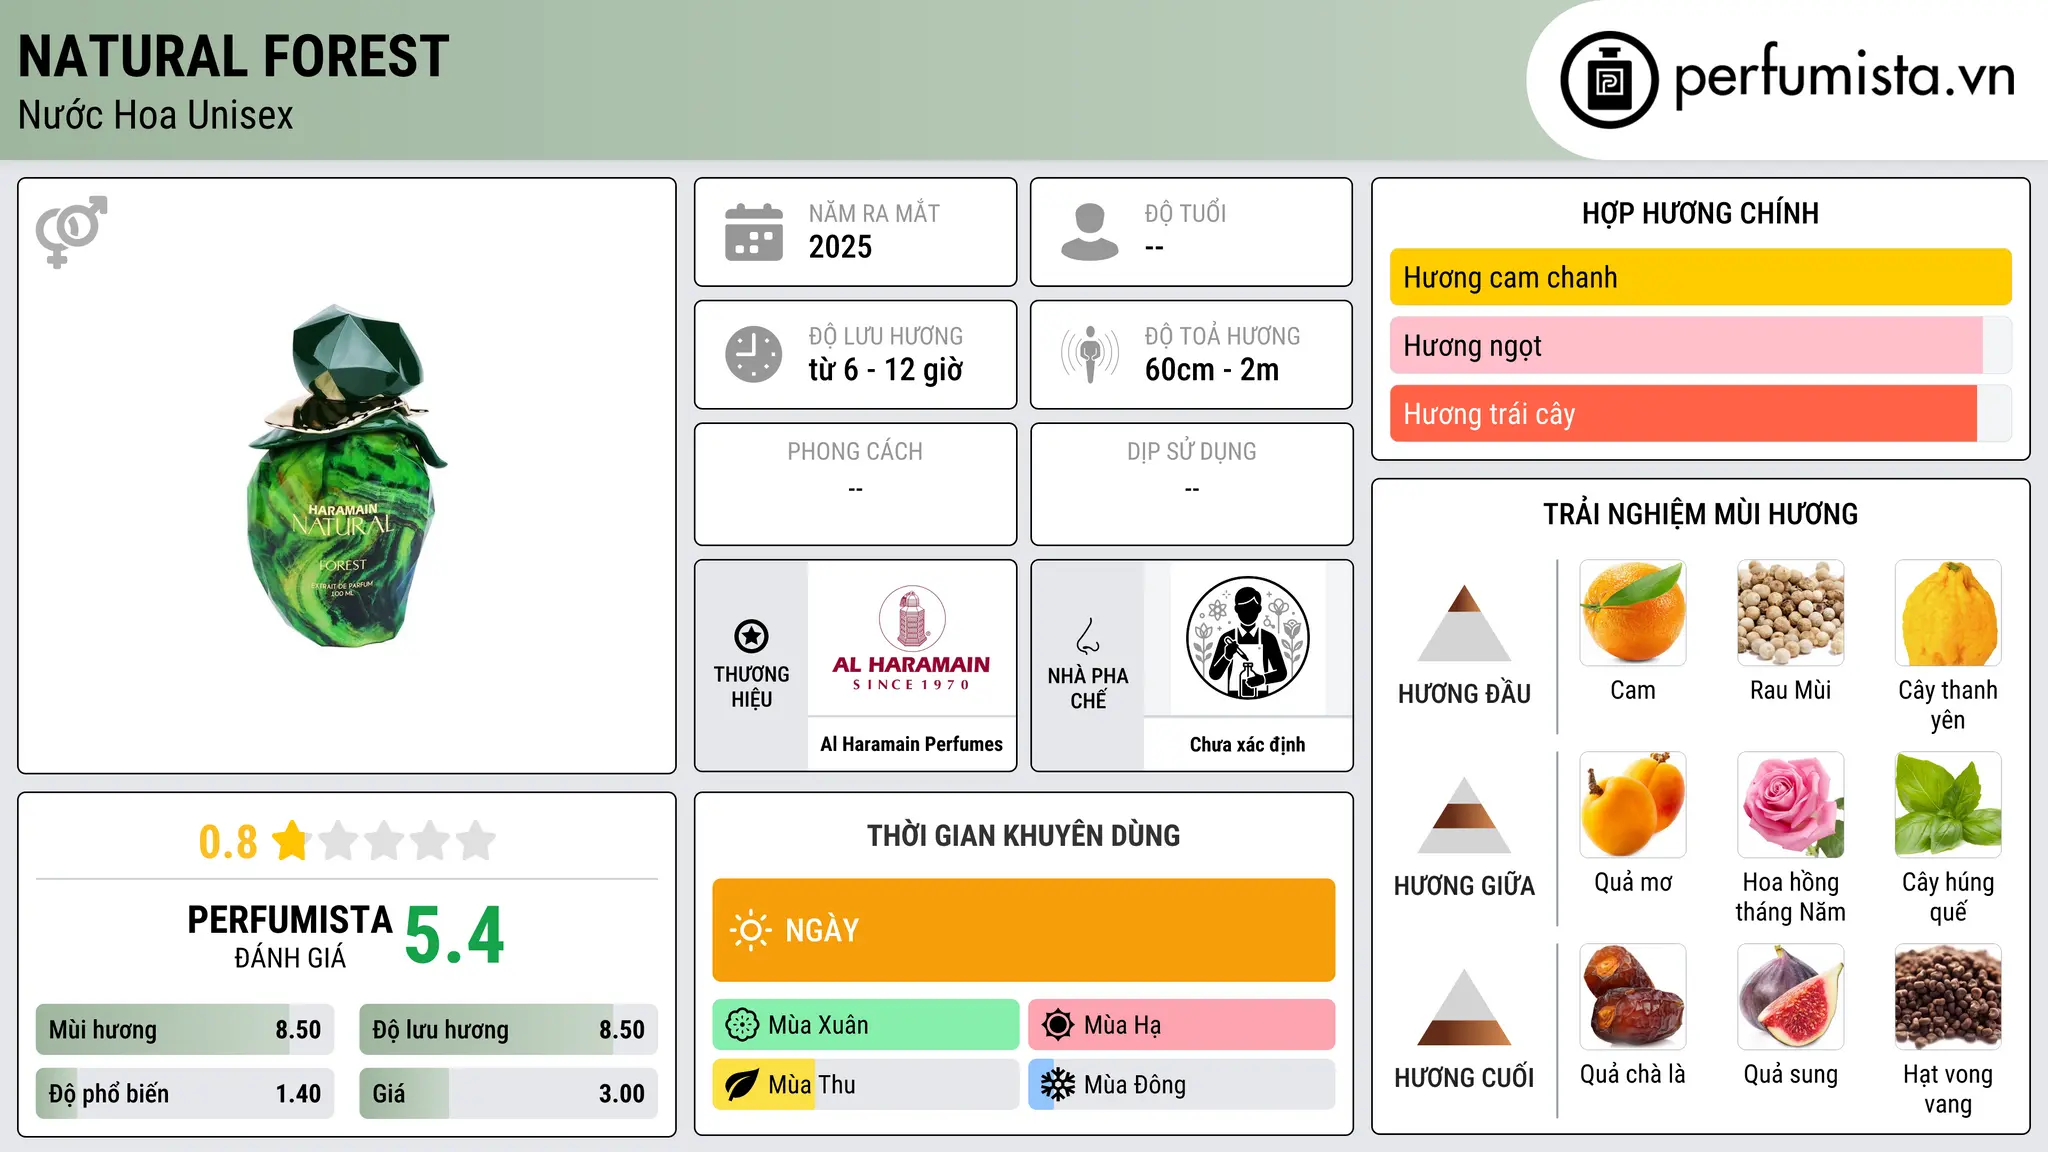Click the Mùa Thu season bar

866,1085
